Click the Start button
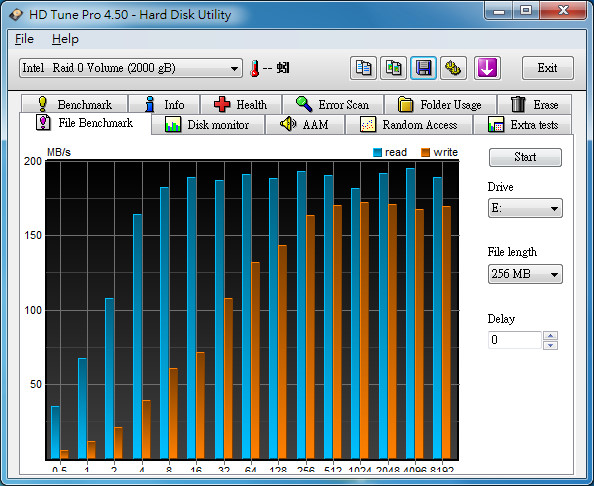The height and width of the screenshot is (486, 594). (x=525, y=157)
